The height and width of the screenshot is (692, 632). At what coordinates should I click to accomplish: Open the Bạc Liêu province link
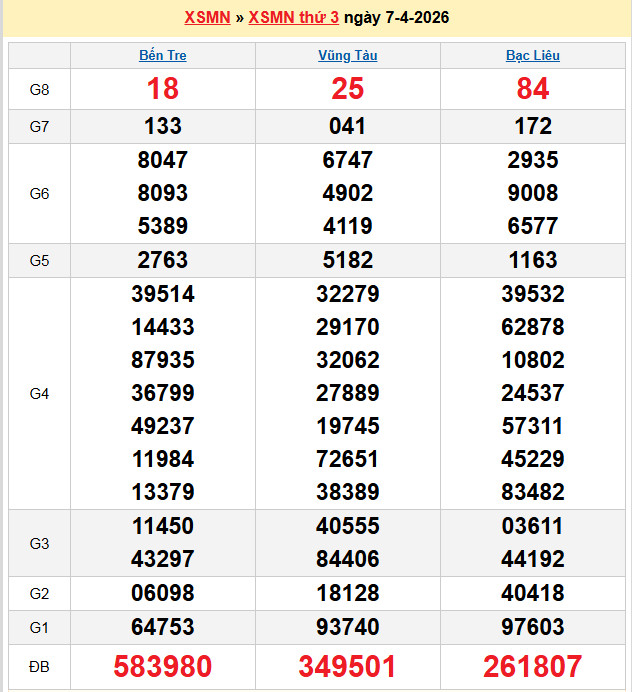tap(532, 56)
